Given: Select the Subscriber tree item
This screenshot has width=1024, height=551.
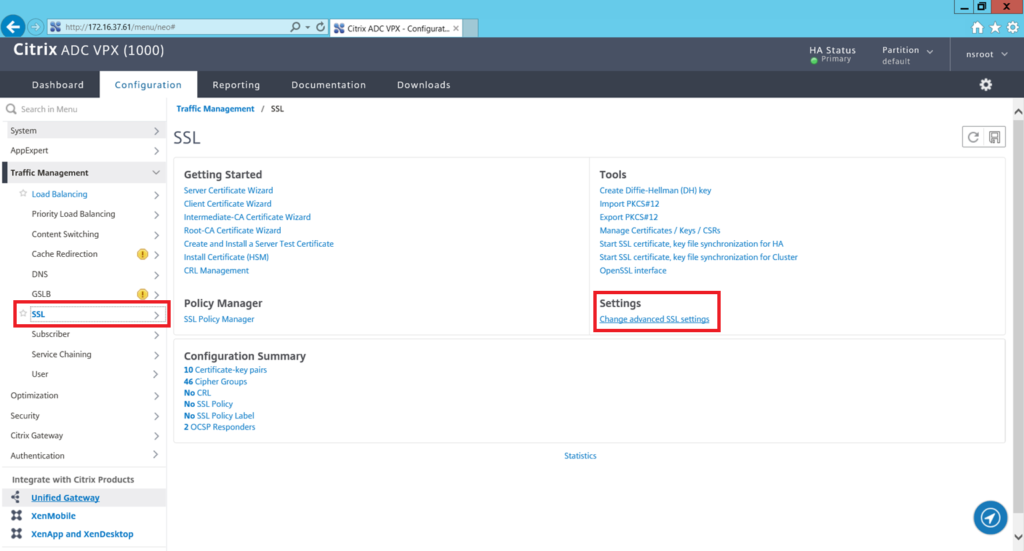Looking at the screenshot, I should coord(50,334).
